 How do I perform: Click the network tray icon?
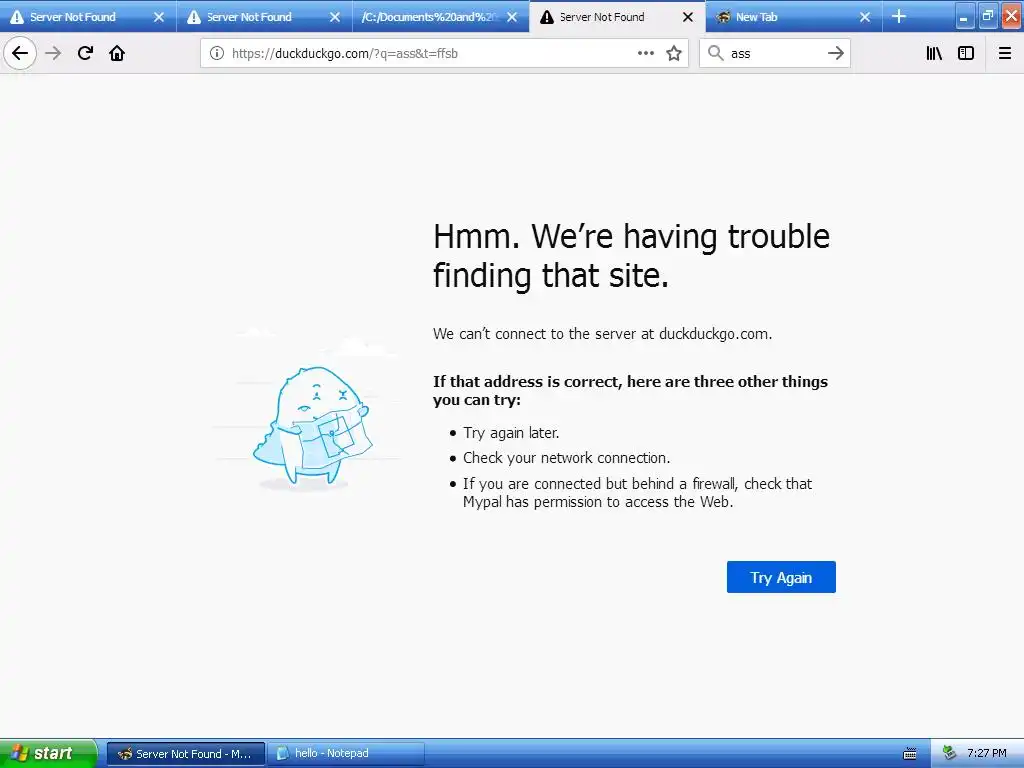pos(949,754)
